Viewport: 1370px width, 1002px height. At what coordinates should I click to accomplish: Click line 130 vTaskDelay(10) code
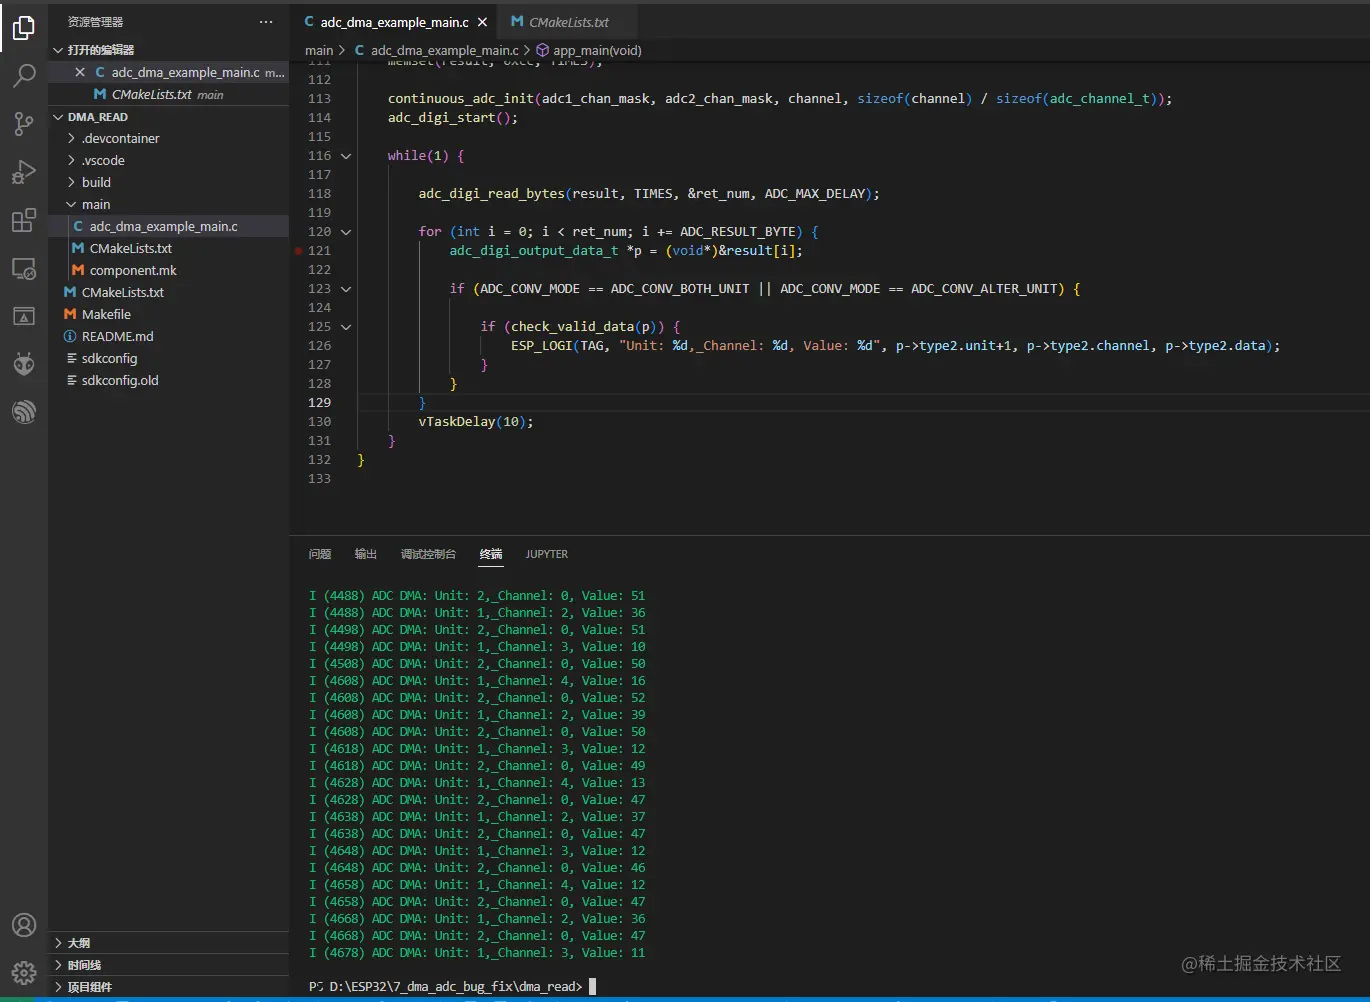pos(475,422)
